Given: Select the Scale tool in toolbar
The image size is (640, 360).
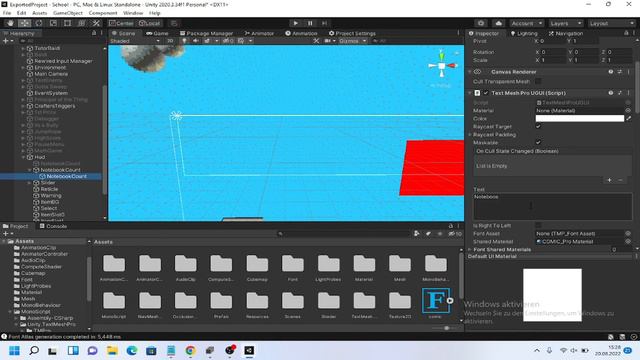Looking at the screenshot, I should pyautogui.click(x=53, y=23).
